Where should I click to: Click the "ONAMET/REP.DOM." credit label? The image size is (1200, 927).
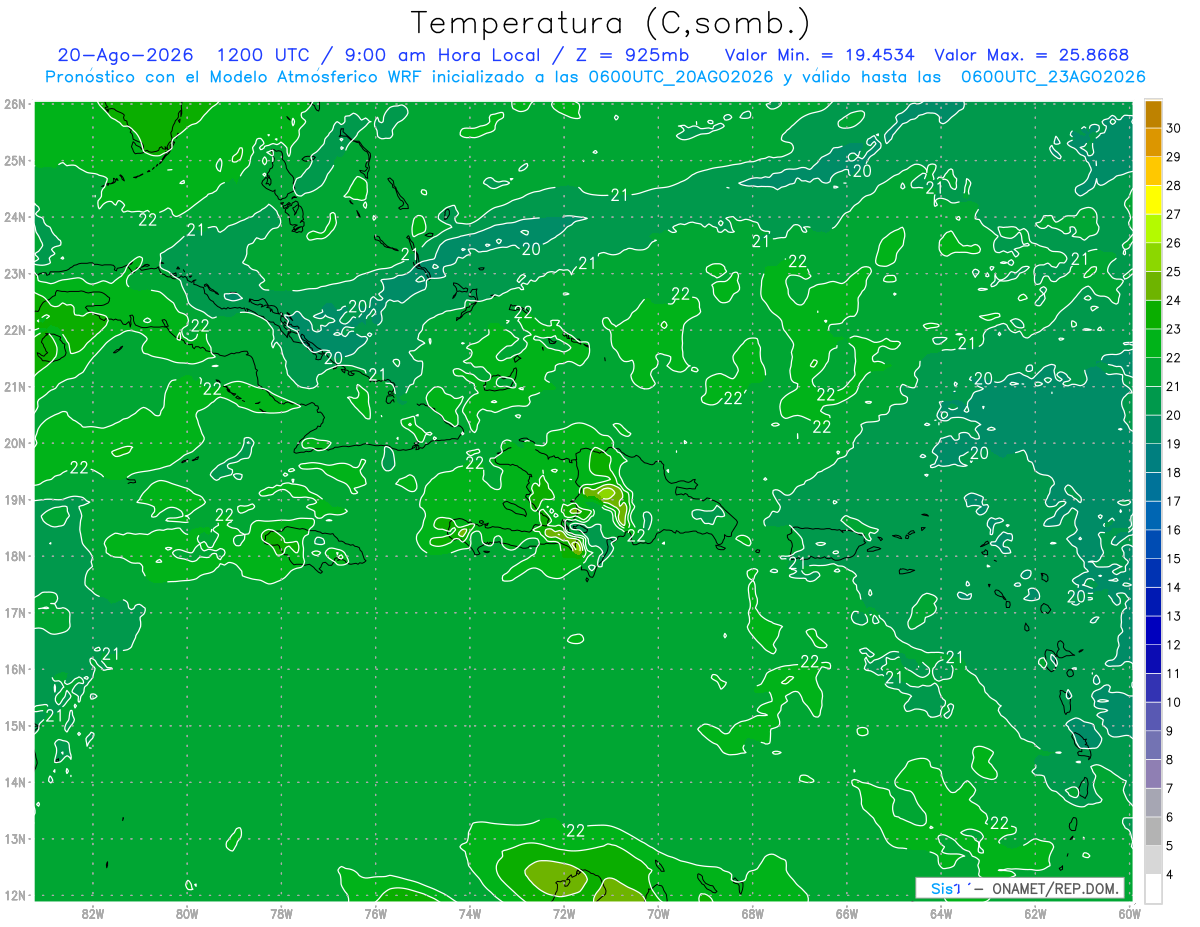1056,888
